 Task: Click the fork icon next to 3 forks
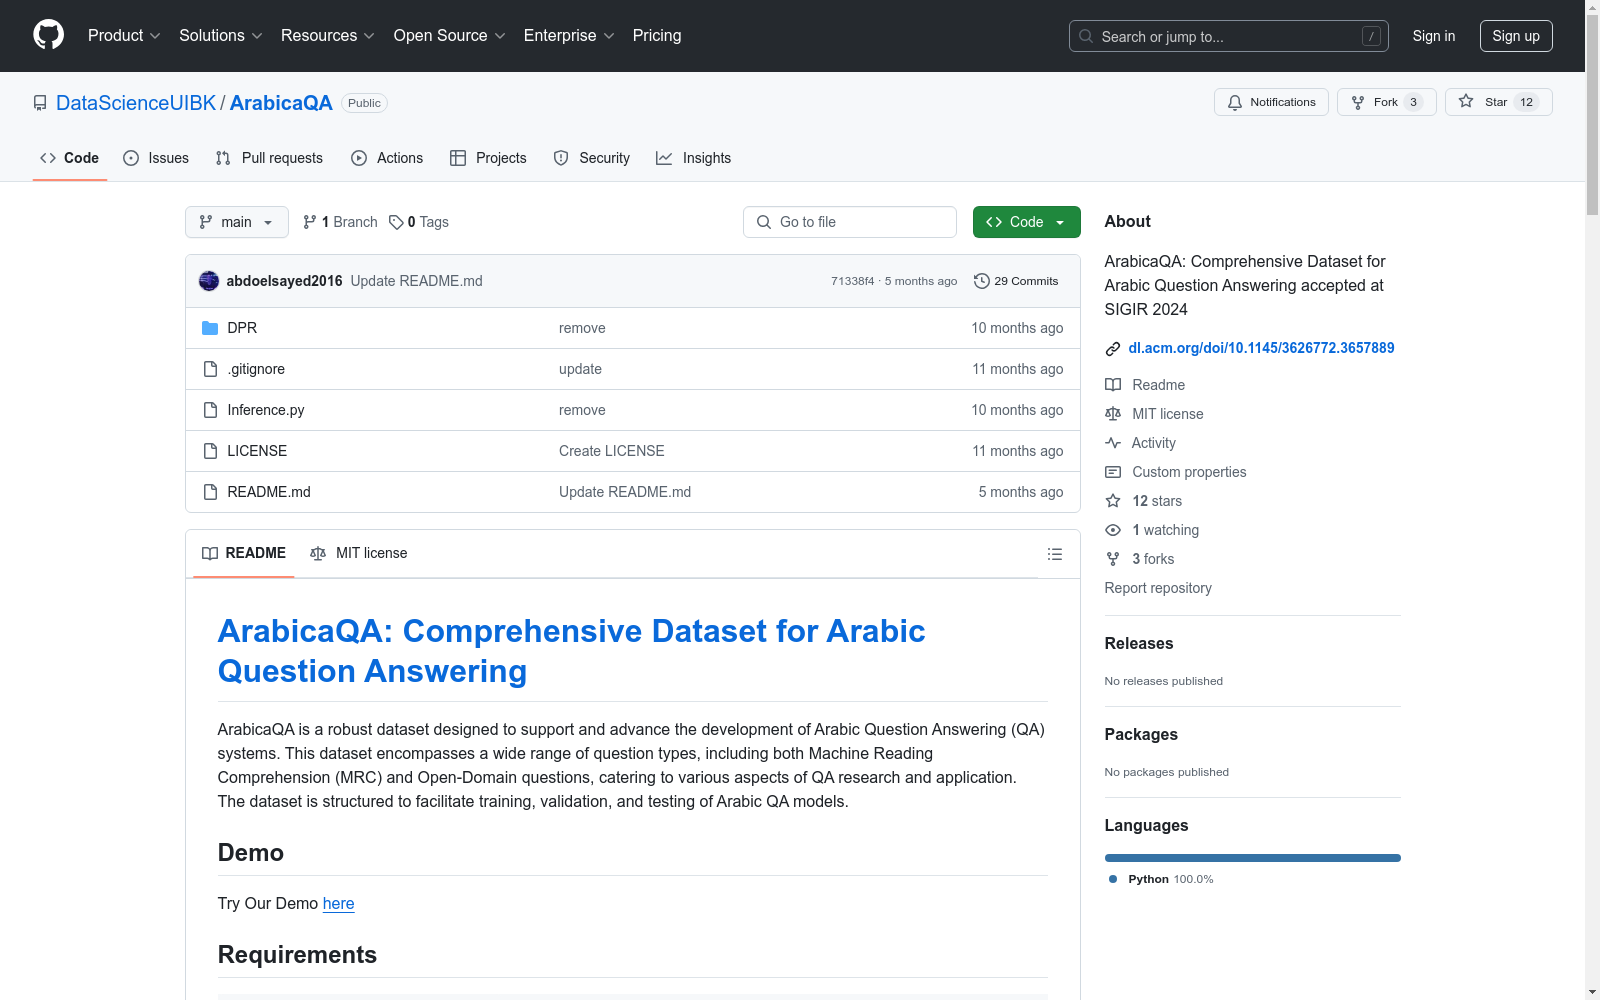tap(1113, 559)
